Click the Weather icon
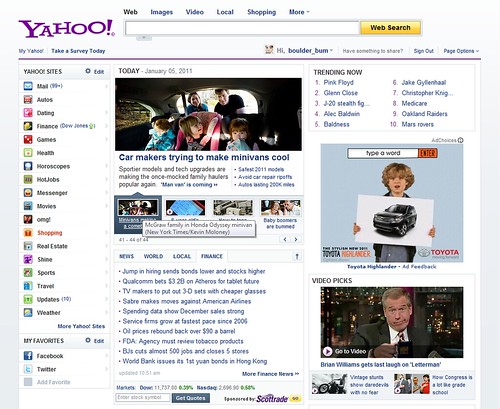500x409 pixels. pyautogui.click(x=28, y=313)
